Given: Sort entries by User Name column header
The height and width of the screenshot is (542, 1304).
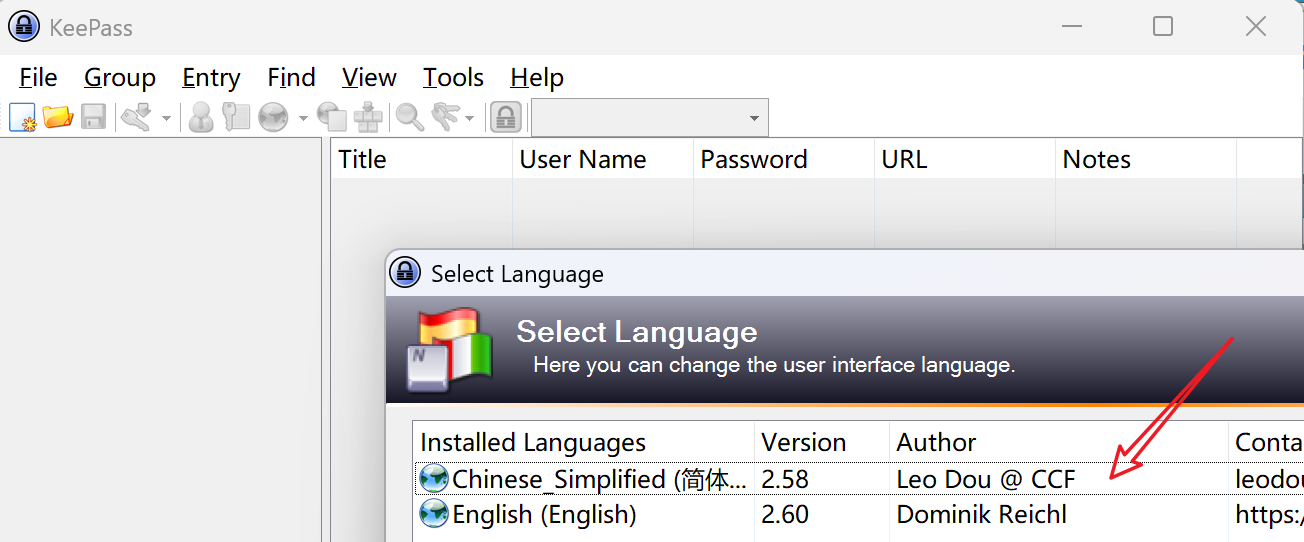Looking at the screenshot, I should click(x=603, y=159).
